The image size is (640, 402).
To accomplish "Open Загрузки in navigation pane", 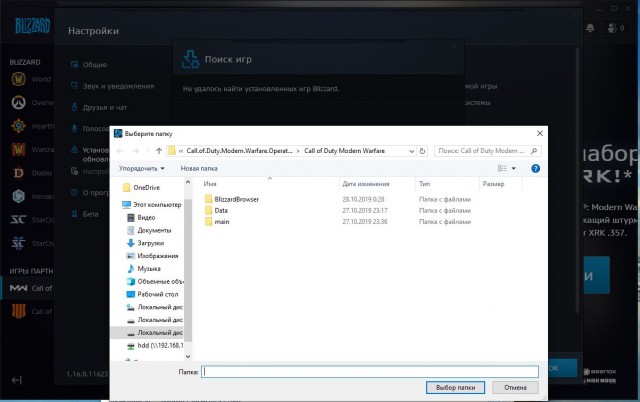I will (145, 243).
